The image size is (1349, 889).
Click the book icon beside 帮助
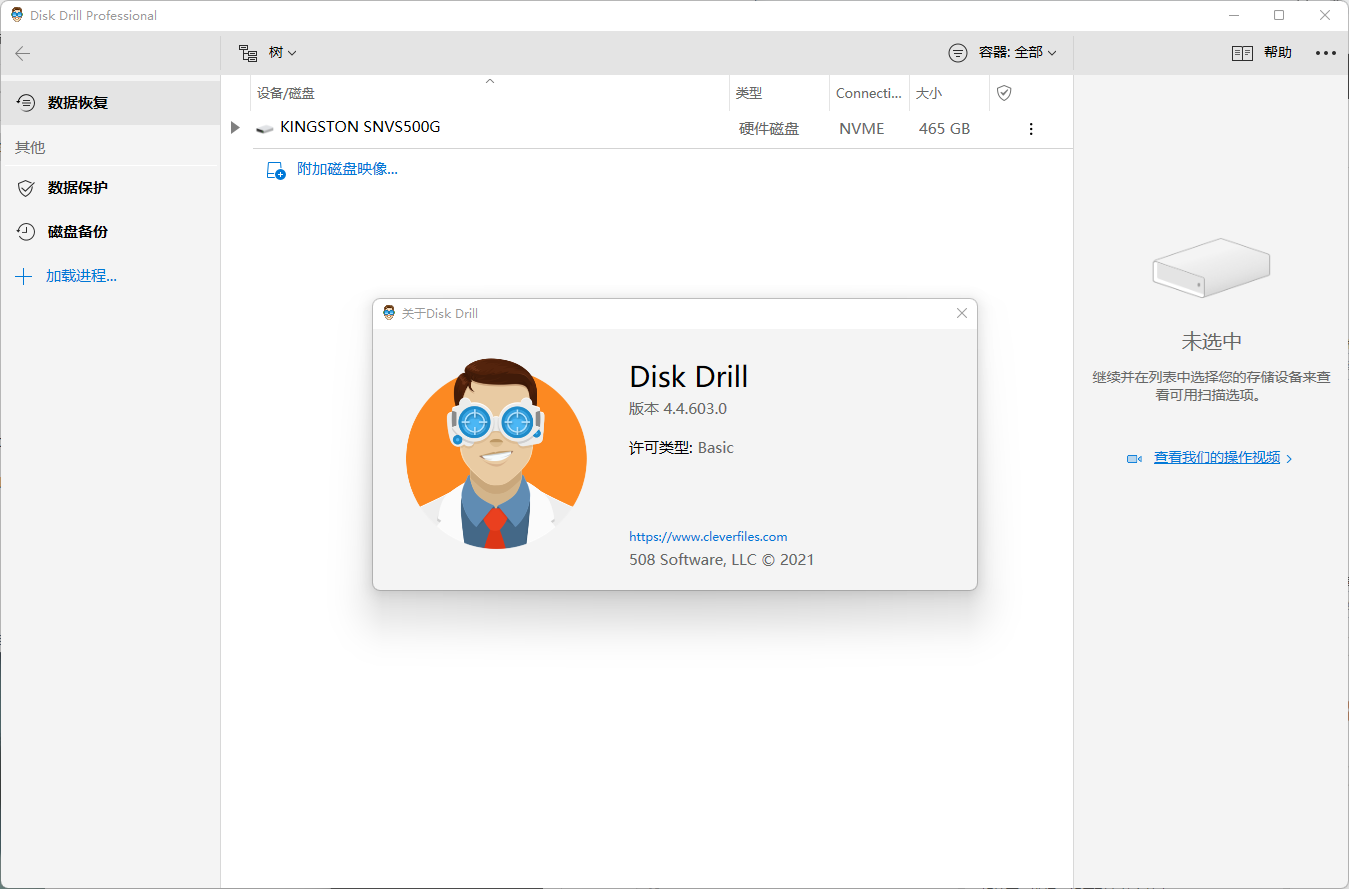pos(1242,54)
